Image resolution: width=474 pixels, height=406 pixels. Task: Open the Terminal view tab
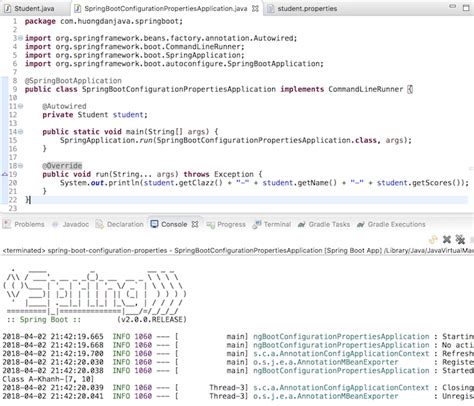pyautogui.click(x=272, y=224)
